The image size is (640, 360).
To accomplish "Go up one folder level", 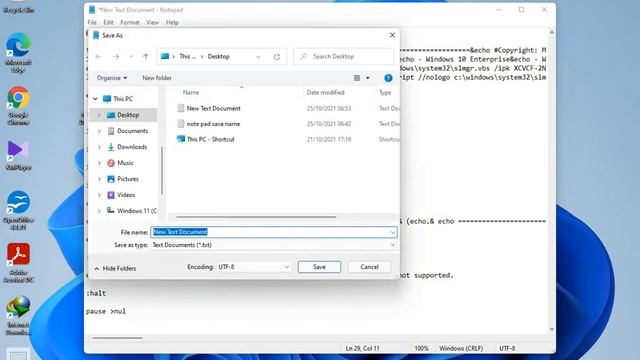I will tap(146, 57).
